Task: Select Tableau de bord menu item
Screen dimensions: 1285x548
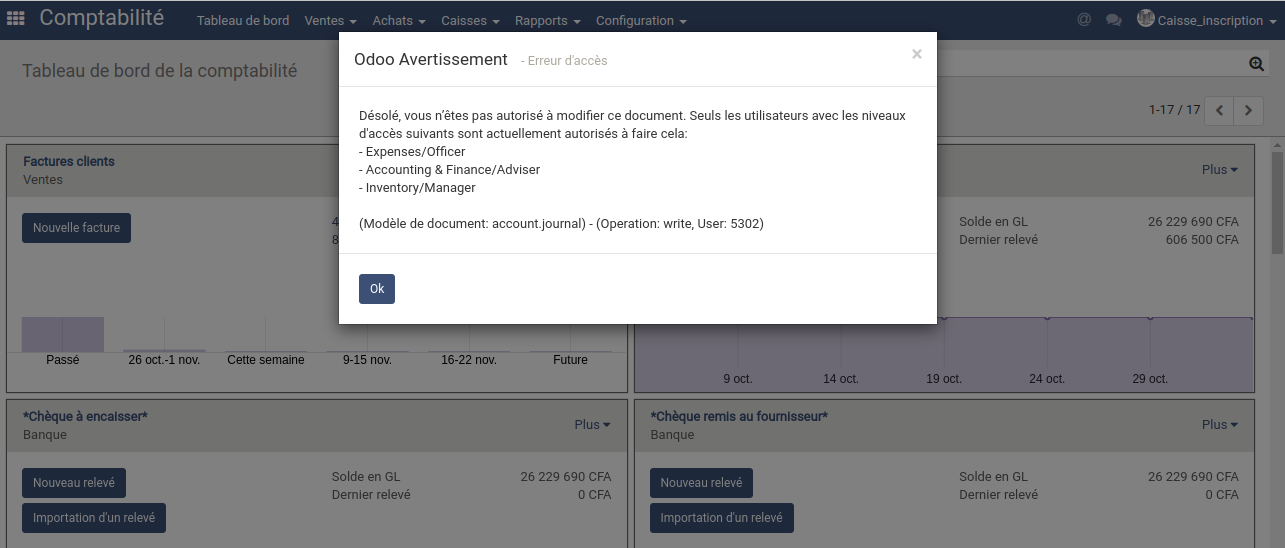Action: (x=243, y=21)
